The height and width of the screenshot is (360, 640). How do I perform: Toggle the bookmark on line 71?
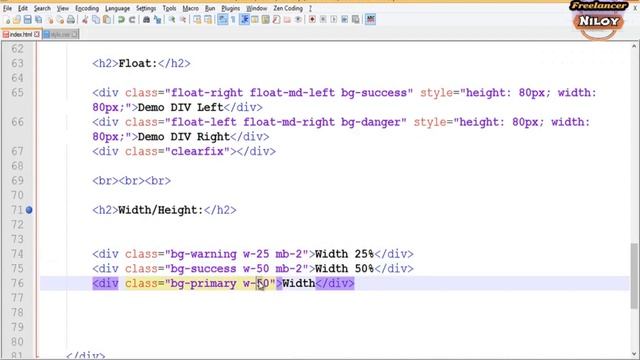[x=29, y=210]
